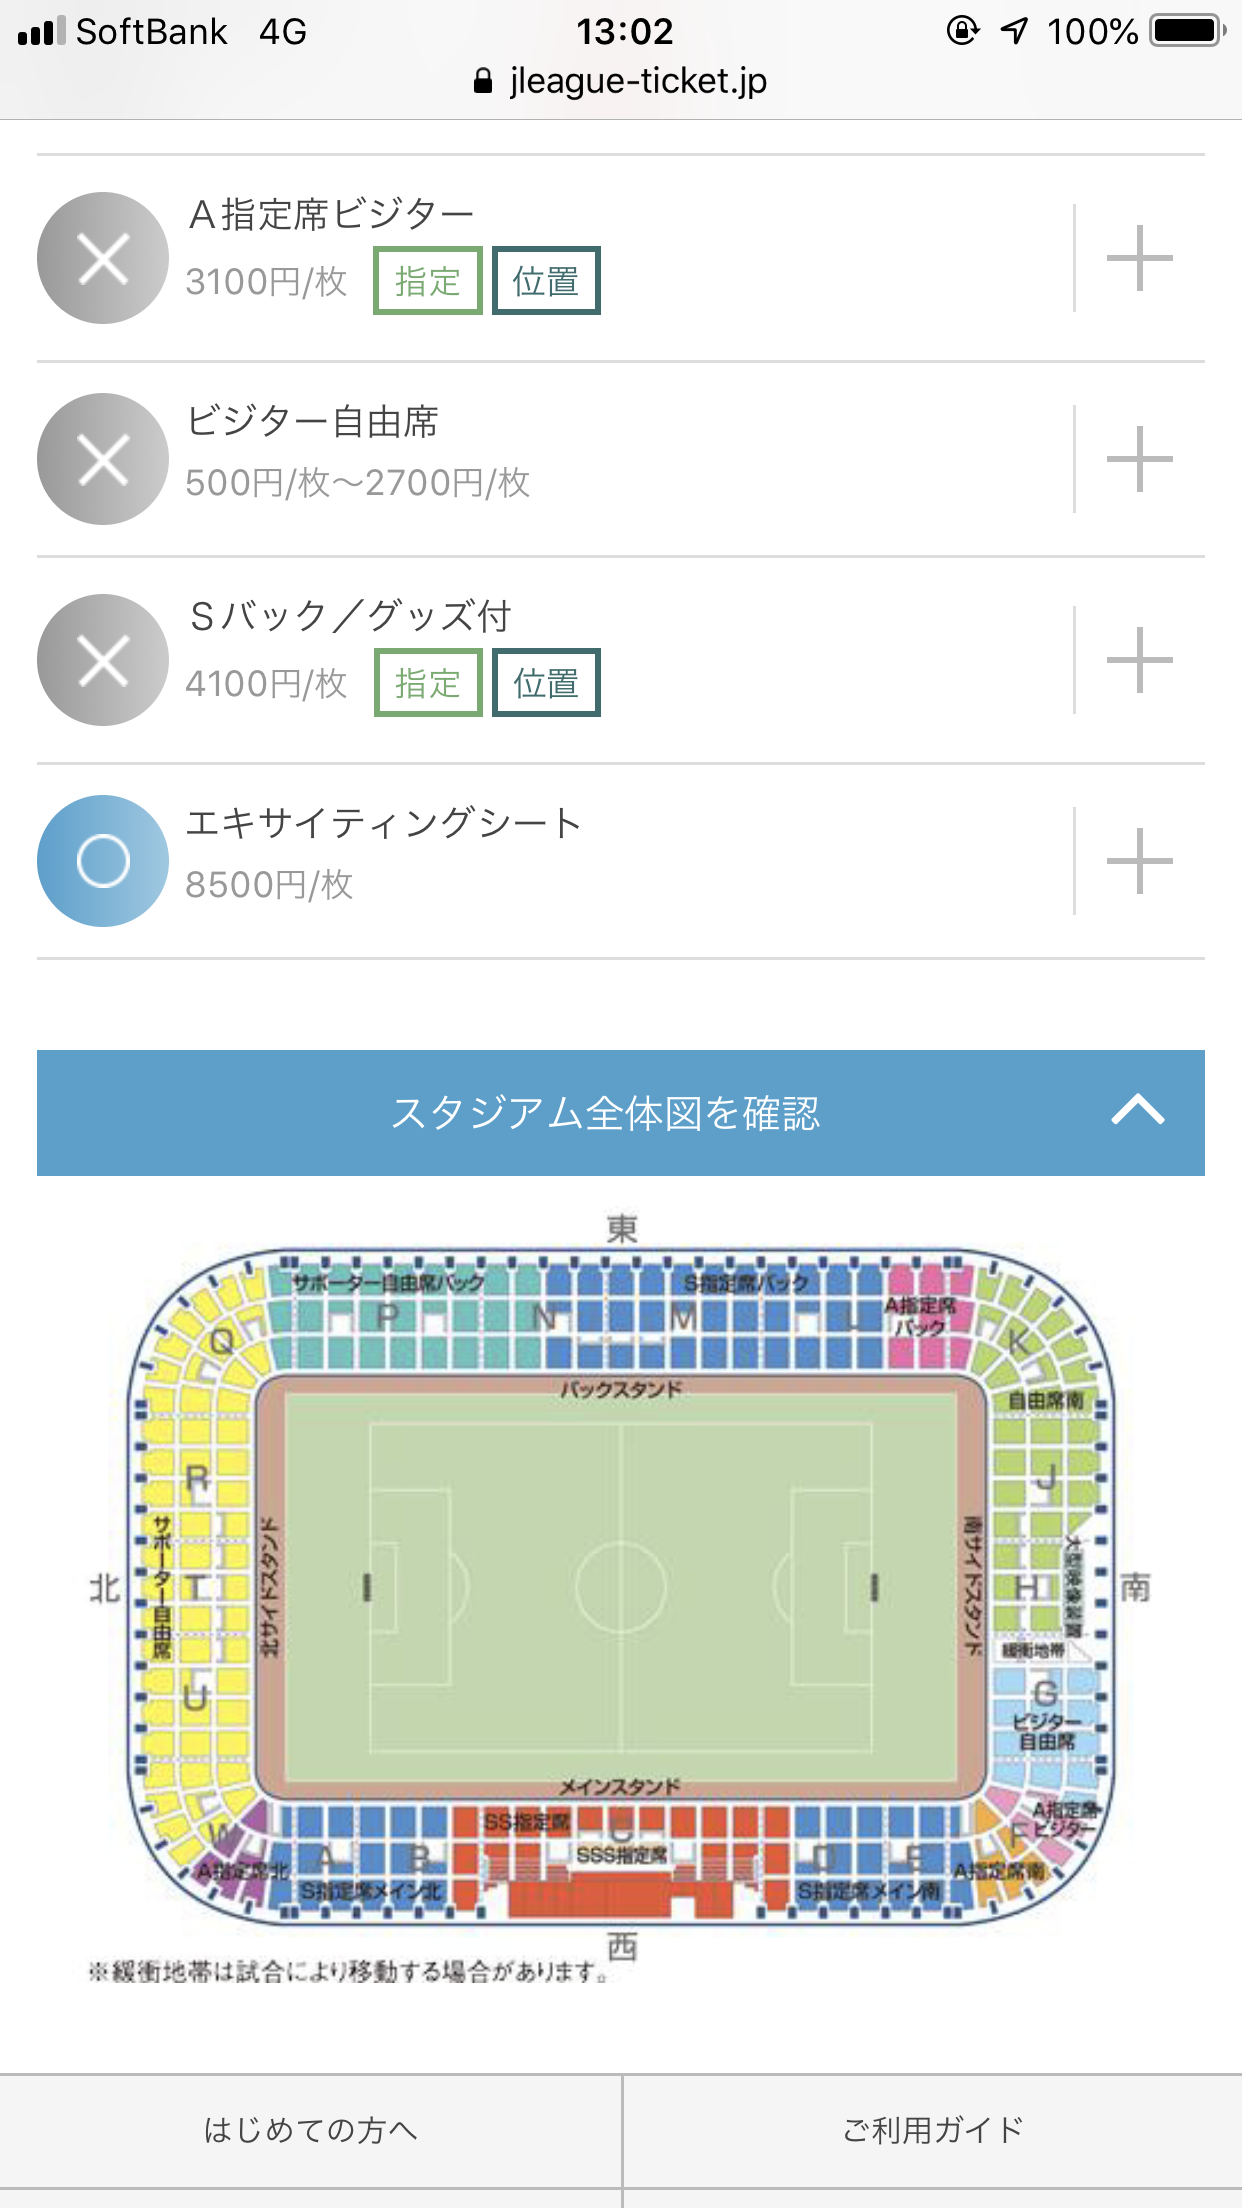Tap the plus icon for Sバック／グッズ付
This screenshot has width=1242, height=2208.
point(1139,660)
